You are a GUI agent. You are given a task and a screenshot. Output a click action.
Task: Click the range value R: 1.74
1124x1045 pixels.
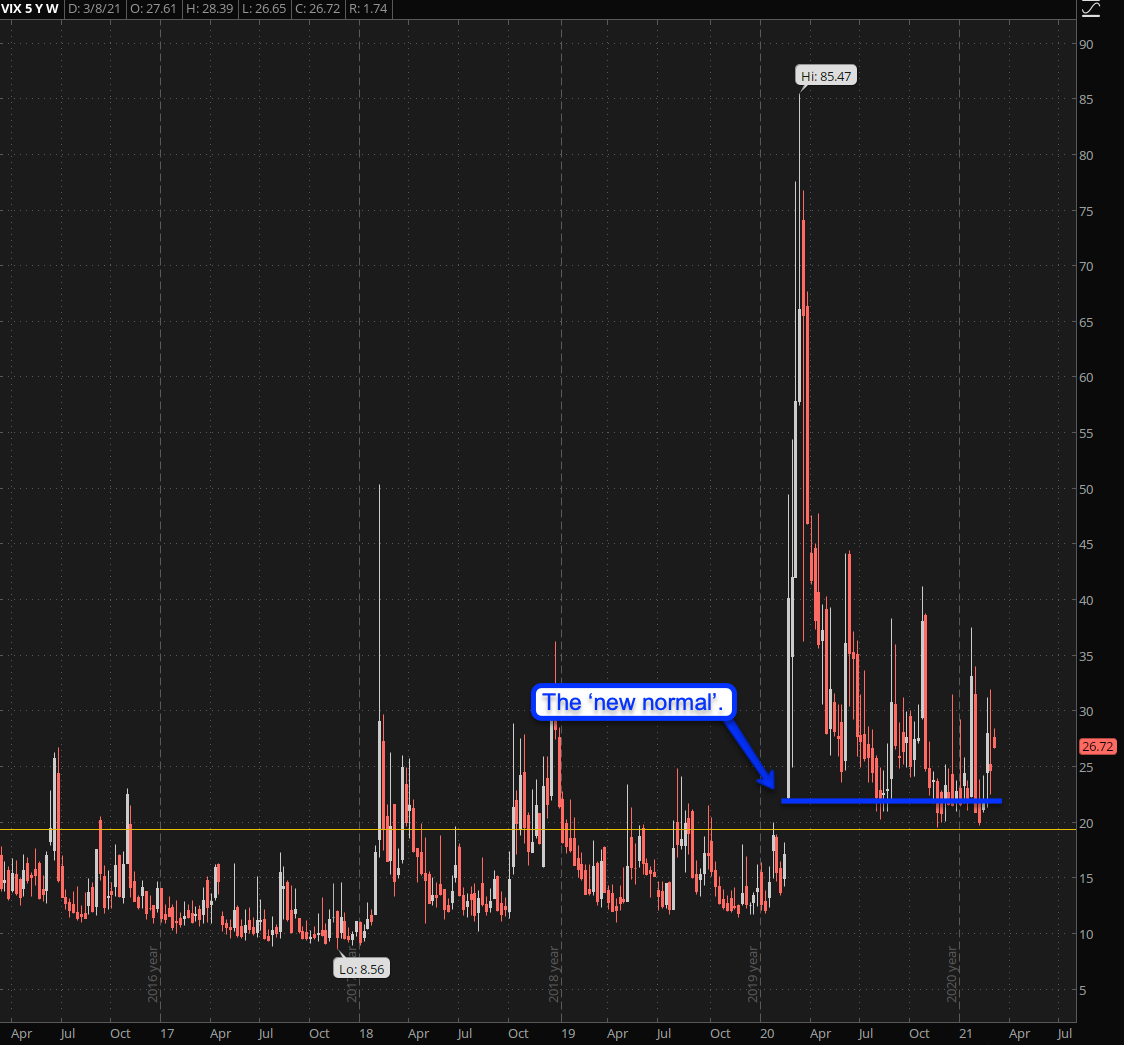pyautogui.click(x=368, y=9)
